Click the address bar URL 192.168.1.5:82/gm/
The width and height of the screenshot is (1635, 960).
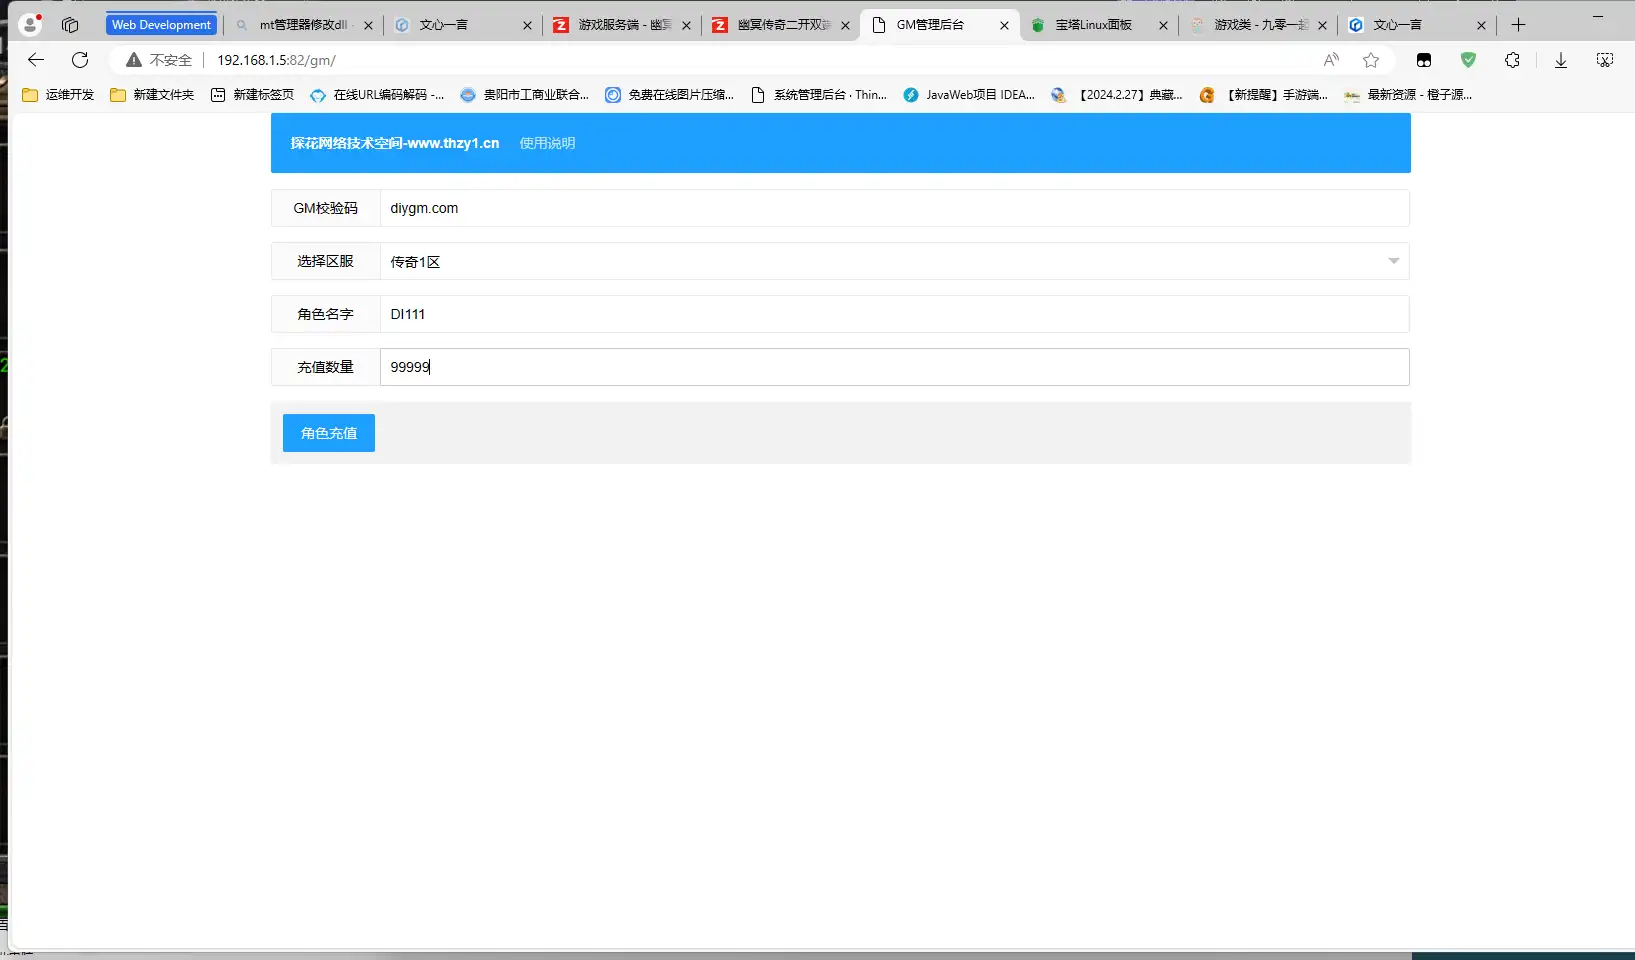pyautogui.click(x=276, y=60)
